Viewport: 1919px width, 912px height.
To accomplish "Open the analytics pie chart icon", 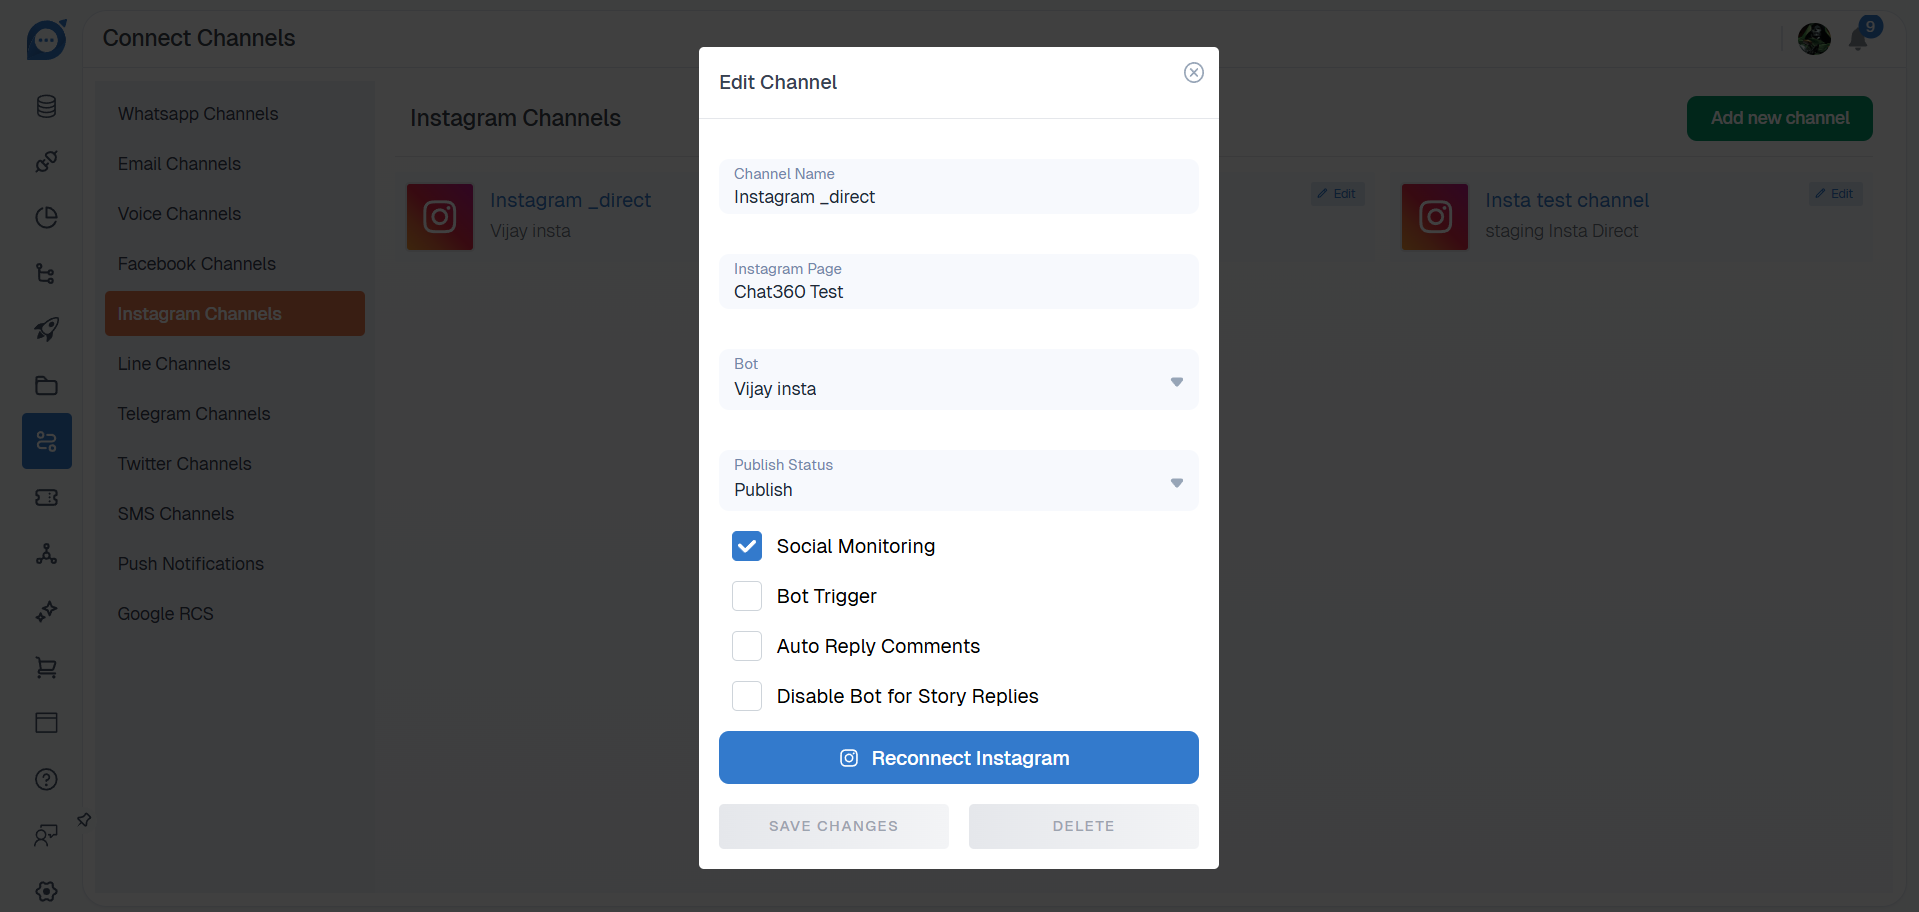I will (46, 217).
